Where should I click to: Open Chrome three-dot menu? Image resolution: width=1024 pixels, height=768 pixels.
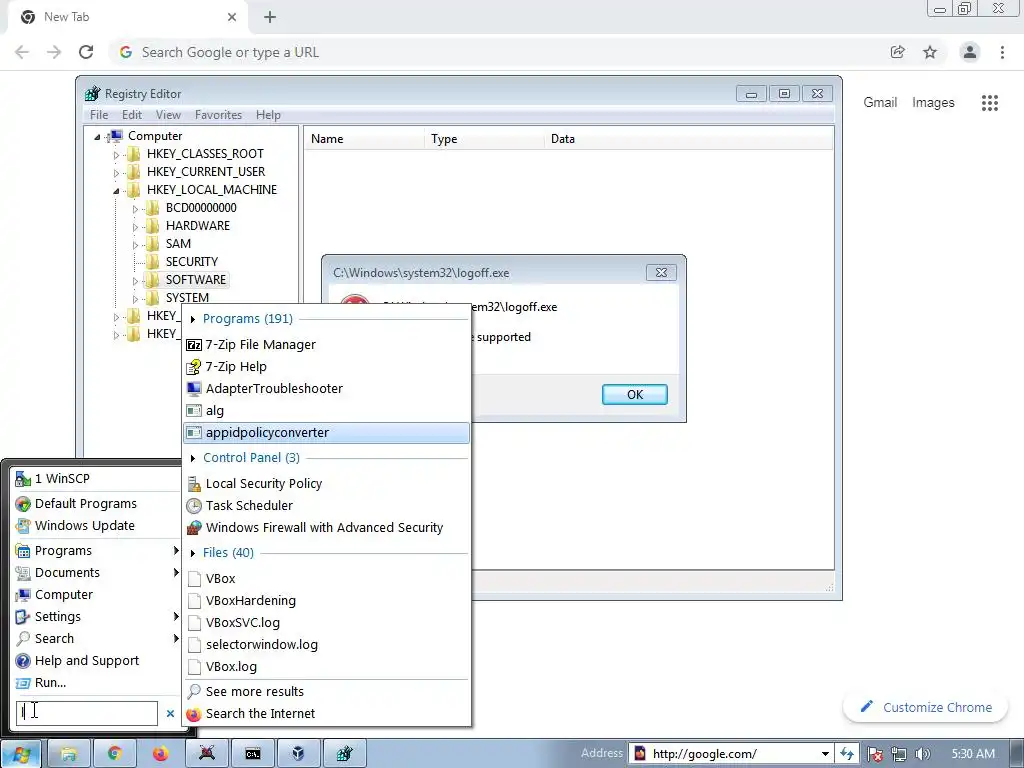click(1002, 52)
